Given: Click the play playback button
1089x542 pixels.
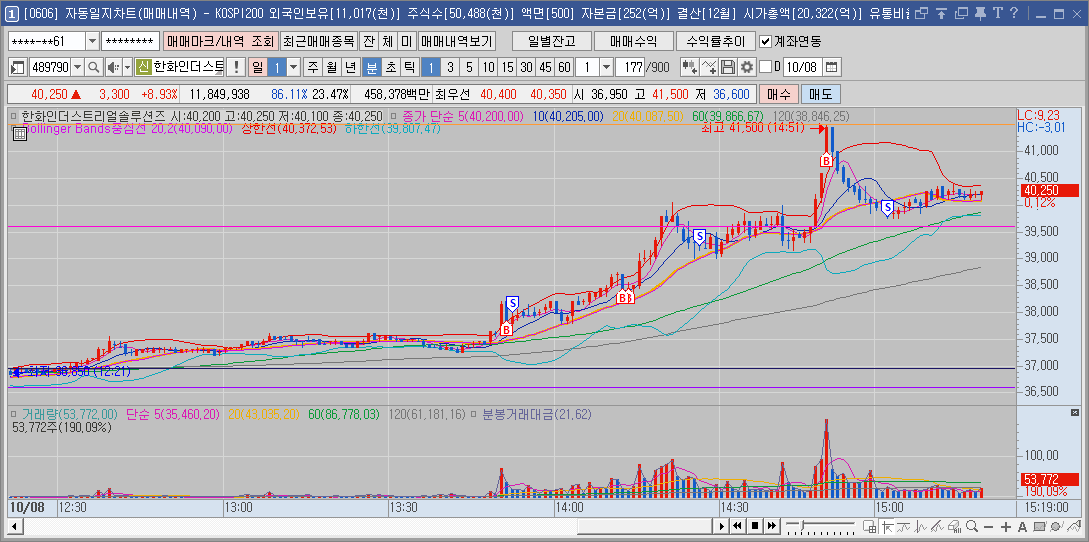Looking at the screenshot, I should click(x=722, y=526).
